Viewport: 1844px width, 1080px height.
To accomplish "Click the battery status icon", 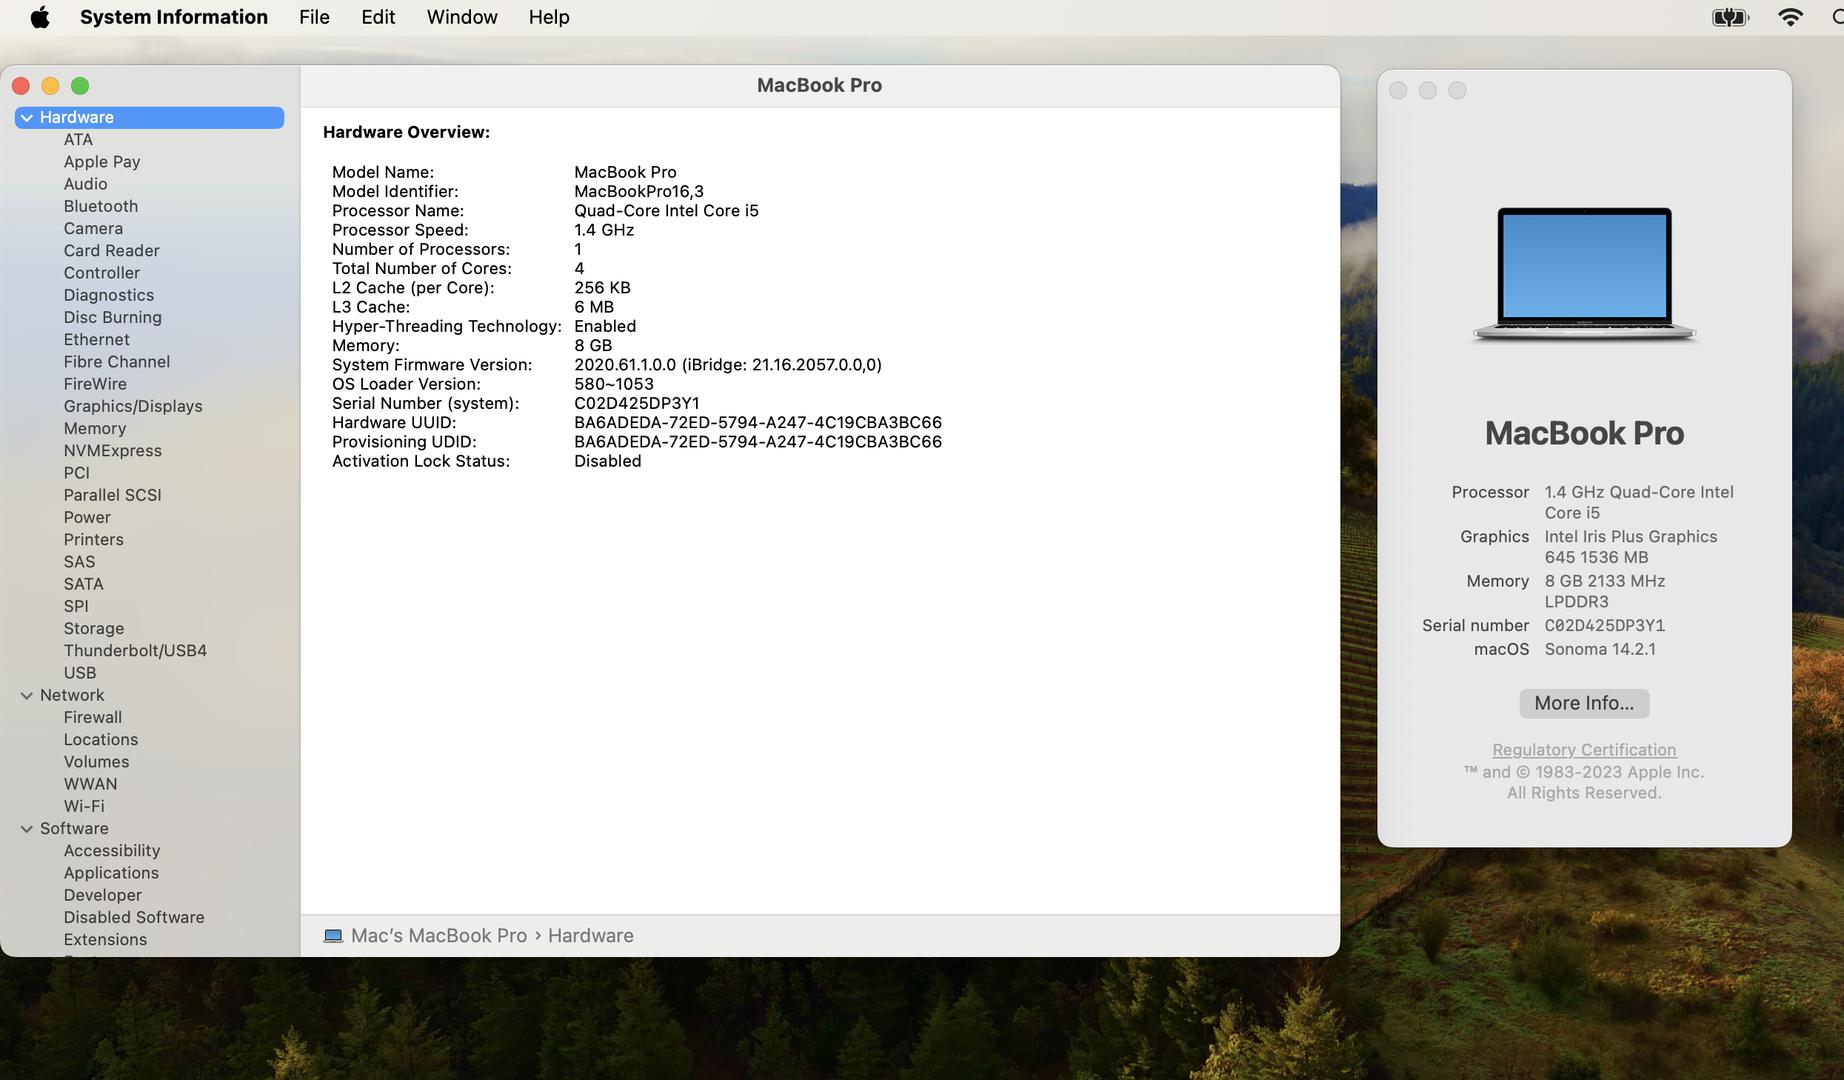I will (1730, 17).
